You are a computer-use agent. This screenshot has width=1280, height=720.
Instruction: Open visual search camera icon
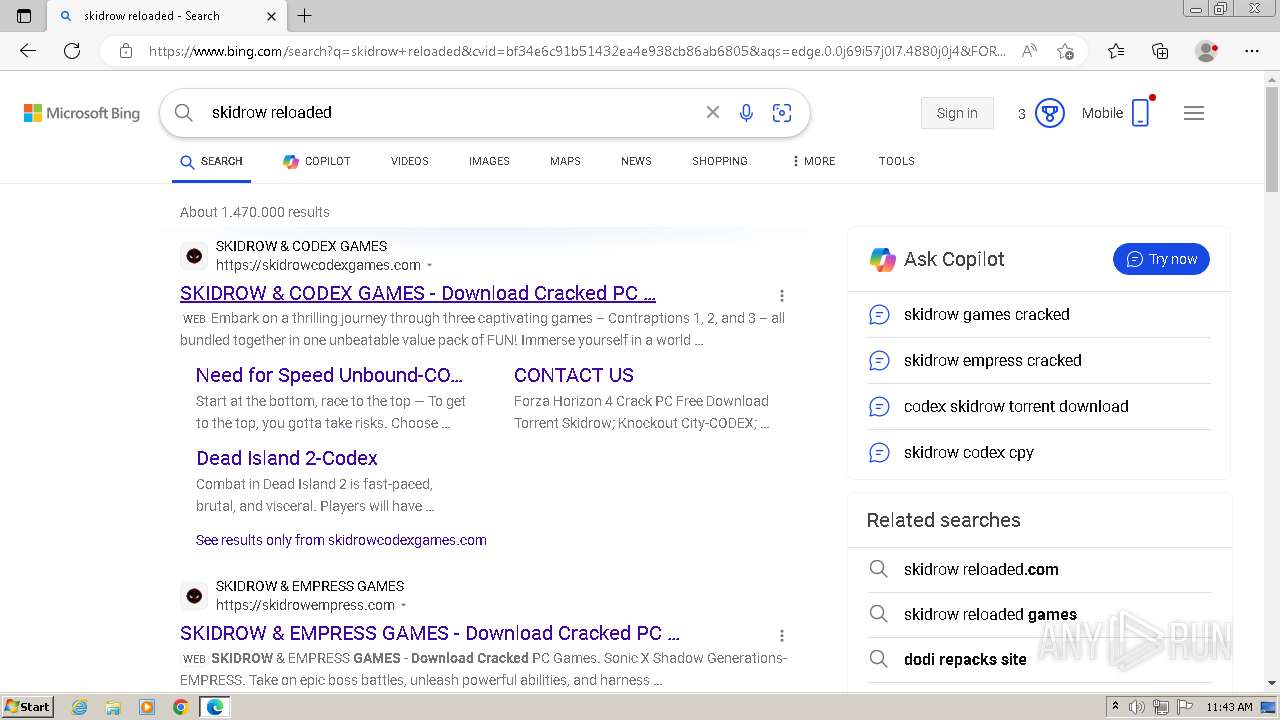coord(782,113)
